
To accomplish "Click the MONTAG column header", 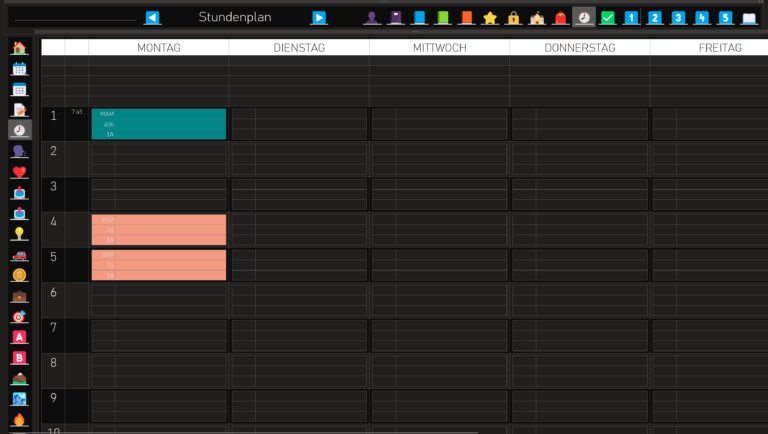I will pyautogui.click(x=159, y=48).
